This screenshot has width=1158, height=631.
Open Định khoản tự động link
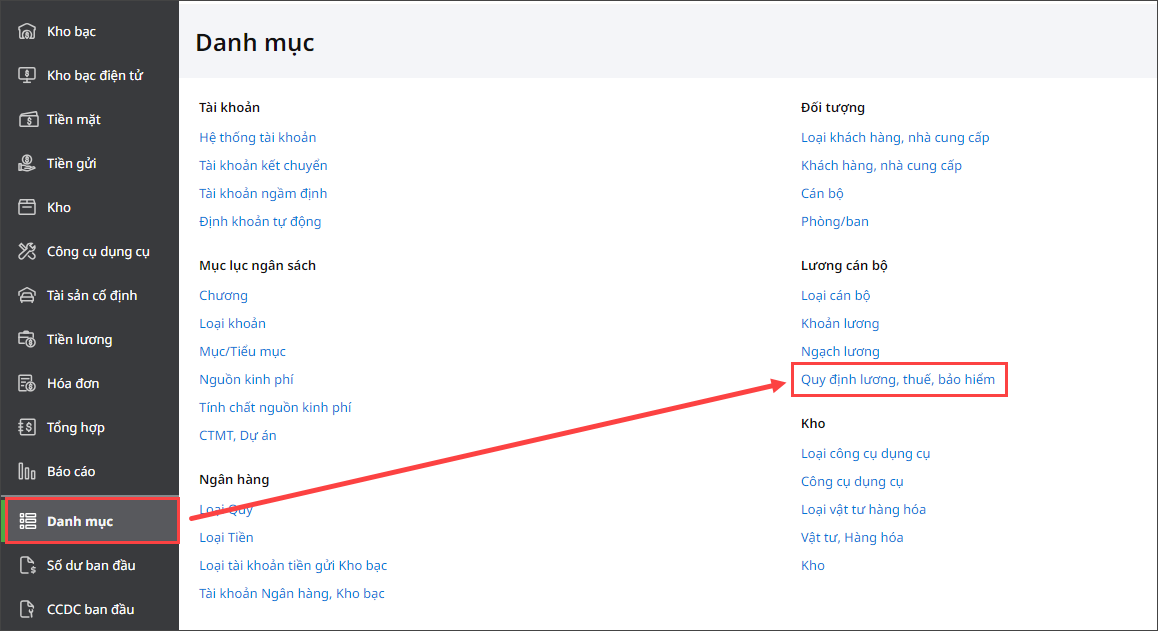point(260,222)
